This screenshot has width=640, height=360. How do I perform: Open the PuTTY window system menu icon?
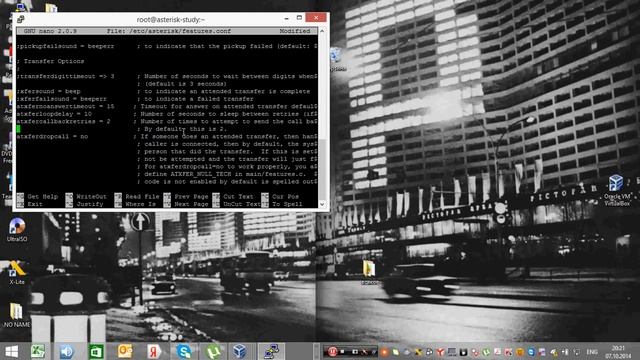(20, 19)
